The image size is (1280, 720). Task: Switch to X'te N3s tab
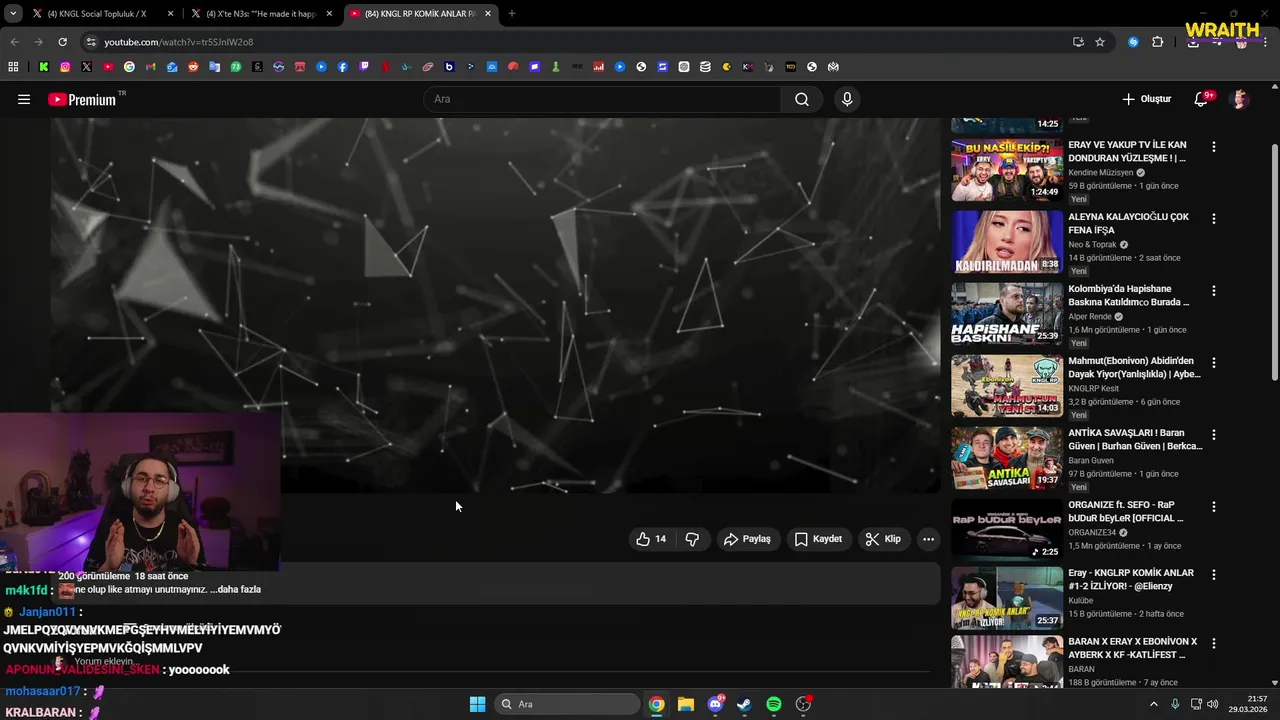pyautogui.click(x=262, y=14)
